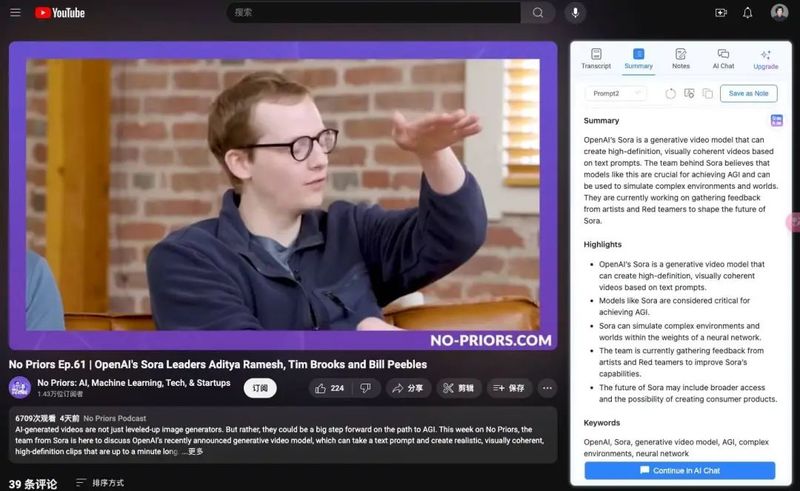Image resolution: width=800 pixels, height=491 pixels.
Task: Select the Summary tab
Action: [638, 59]
